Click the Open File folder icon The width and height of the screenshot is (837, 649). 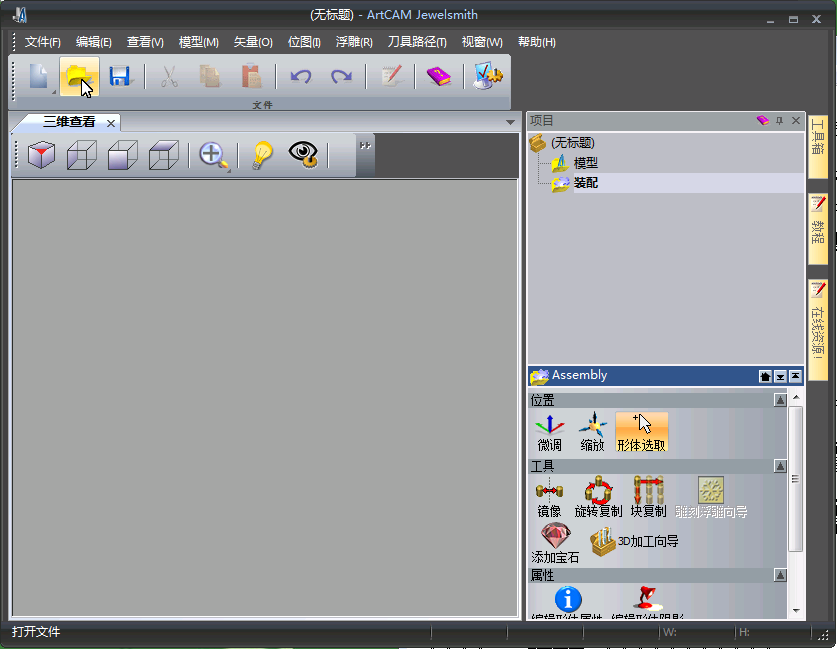click(79, 76)
